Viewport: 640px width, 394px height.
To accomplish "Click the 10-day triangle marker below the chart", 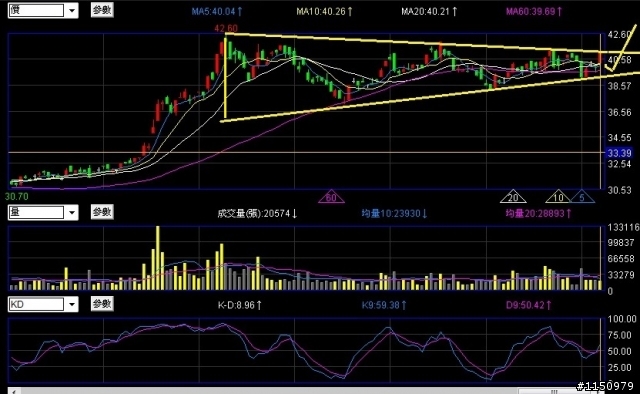I will tap(558, 198).
